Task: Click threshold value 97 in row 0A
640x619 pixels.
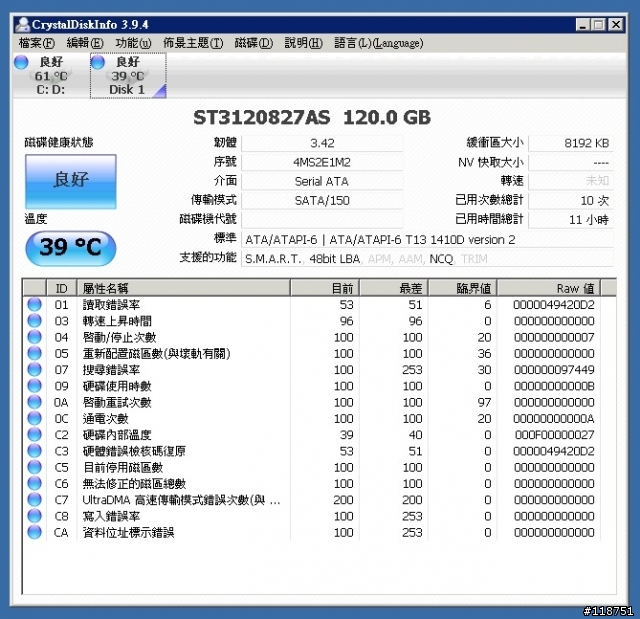Action: 484,402
